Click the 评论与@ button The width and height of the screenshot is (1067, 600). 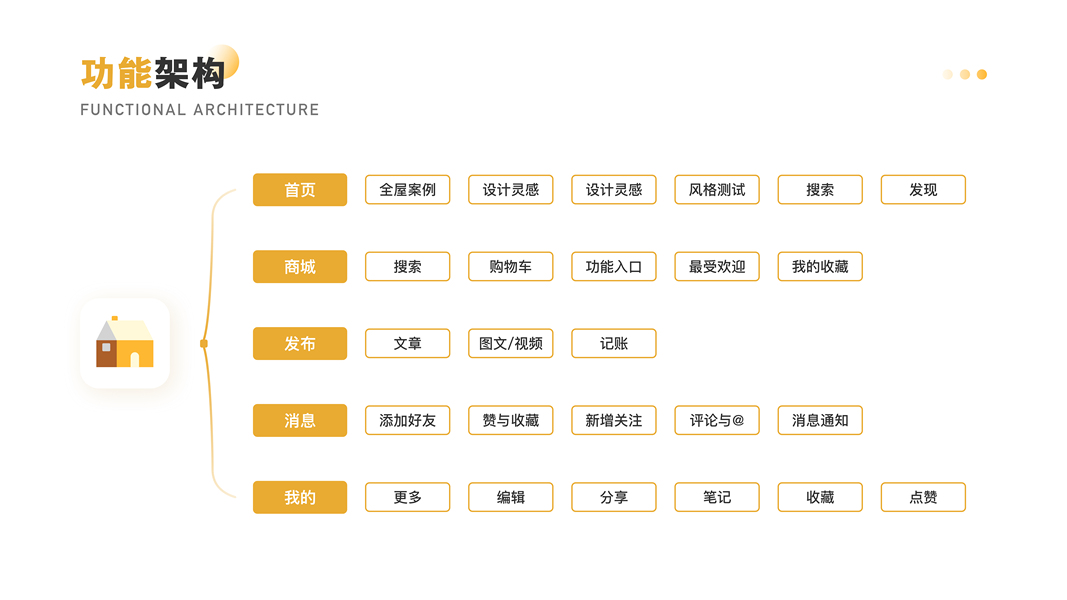(x=717, y=421)
